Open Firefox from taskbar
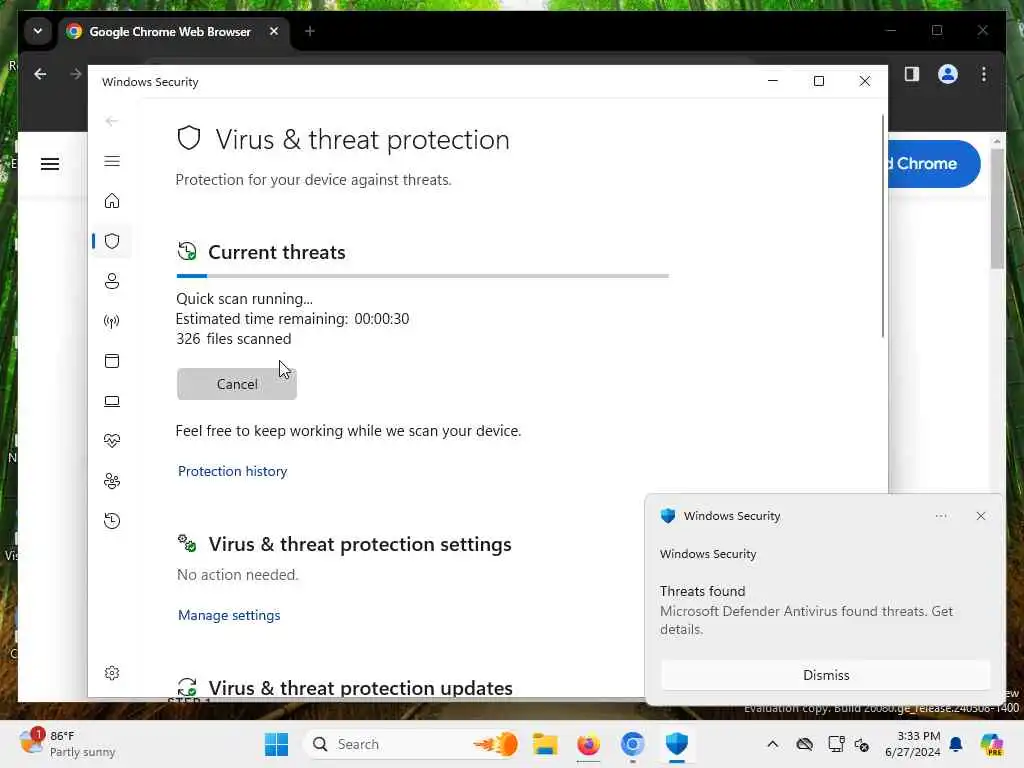The height and width of the screenshot is (768, 1024). (588, 744)
